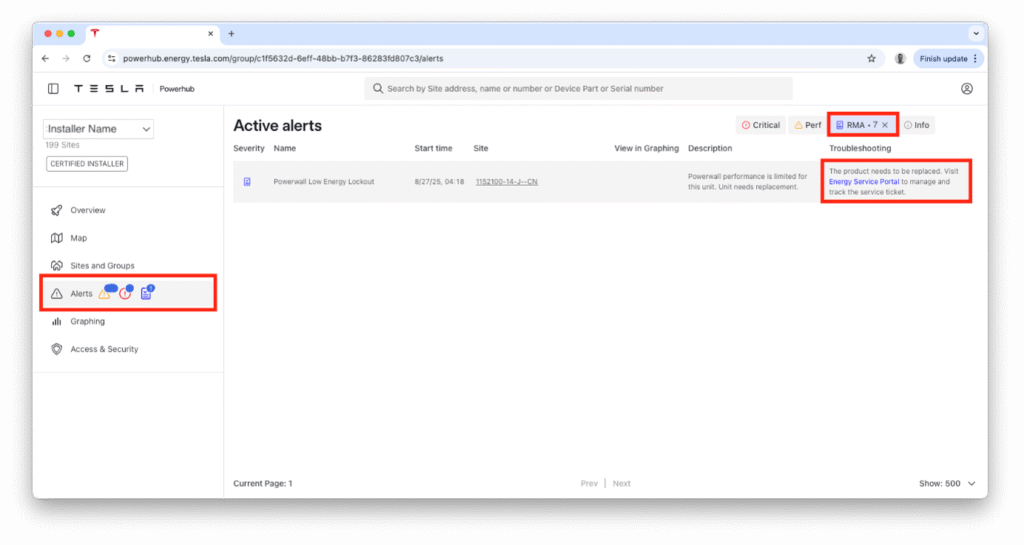Open the browser tab list chevron

(x=976, y=33)
